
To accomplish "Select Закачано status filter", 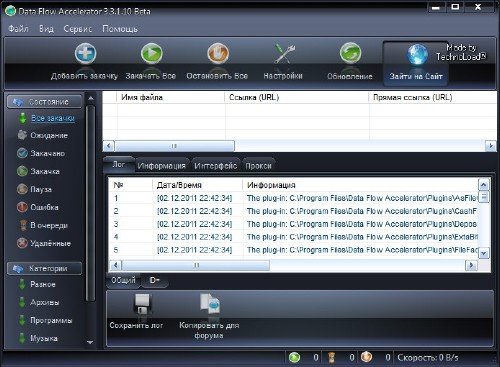I will (x=47, y=153).
